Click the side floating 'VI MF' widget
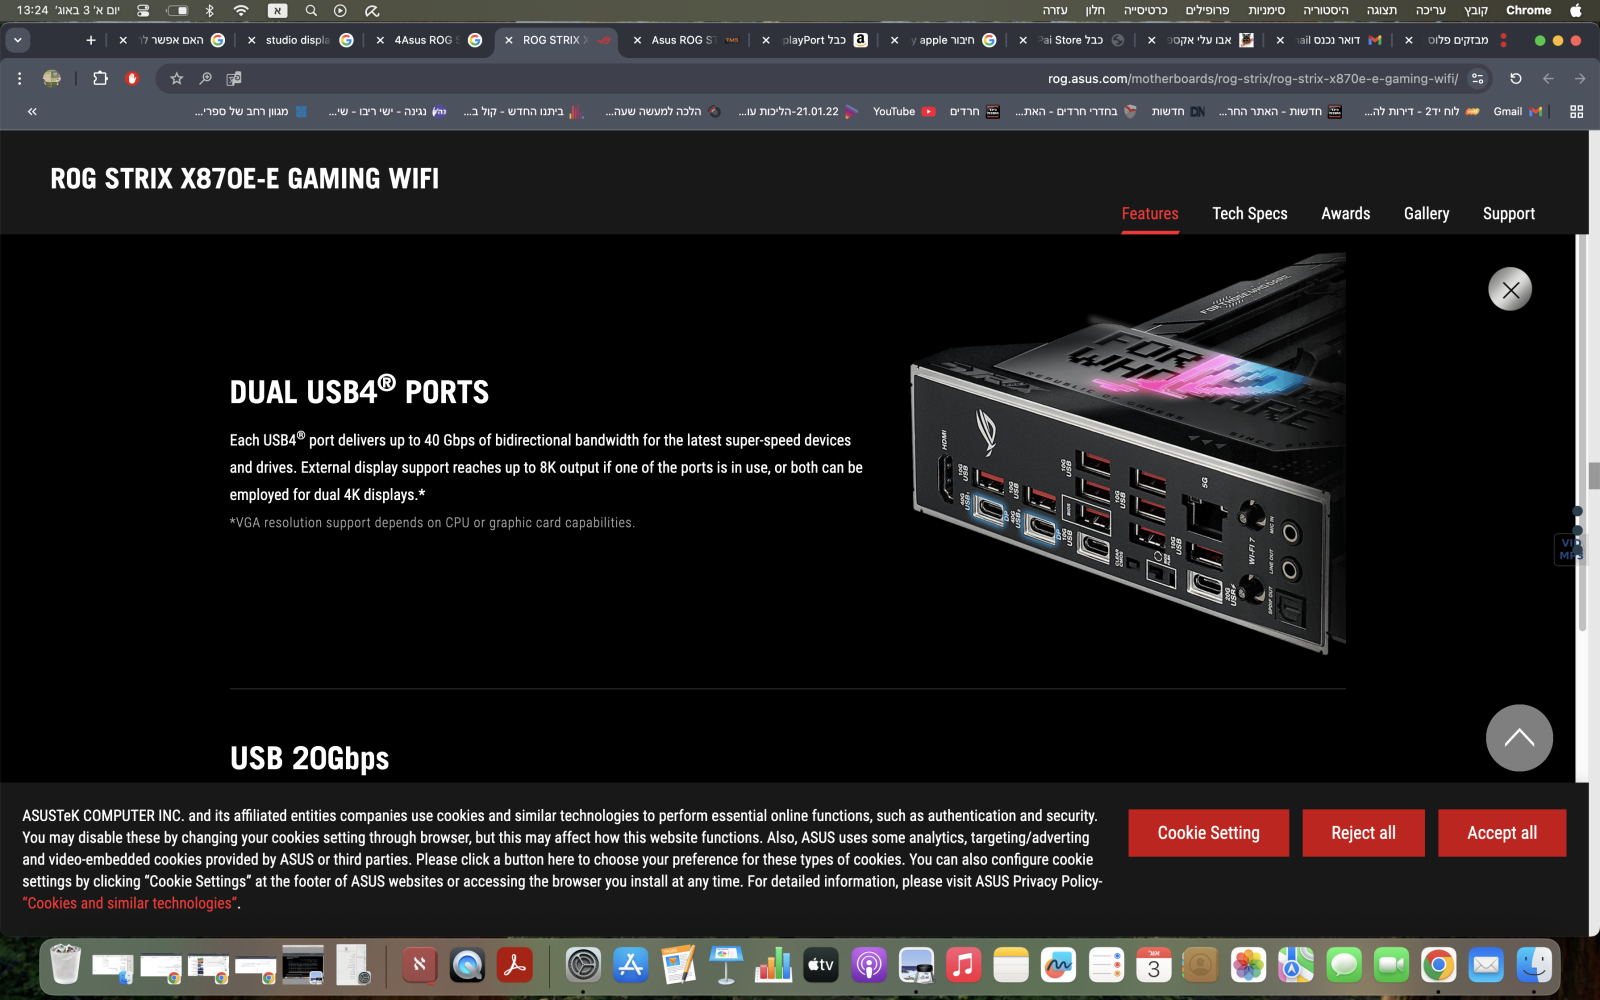This screenshot has height=1000, width=1600. coord(1569,549)
